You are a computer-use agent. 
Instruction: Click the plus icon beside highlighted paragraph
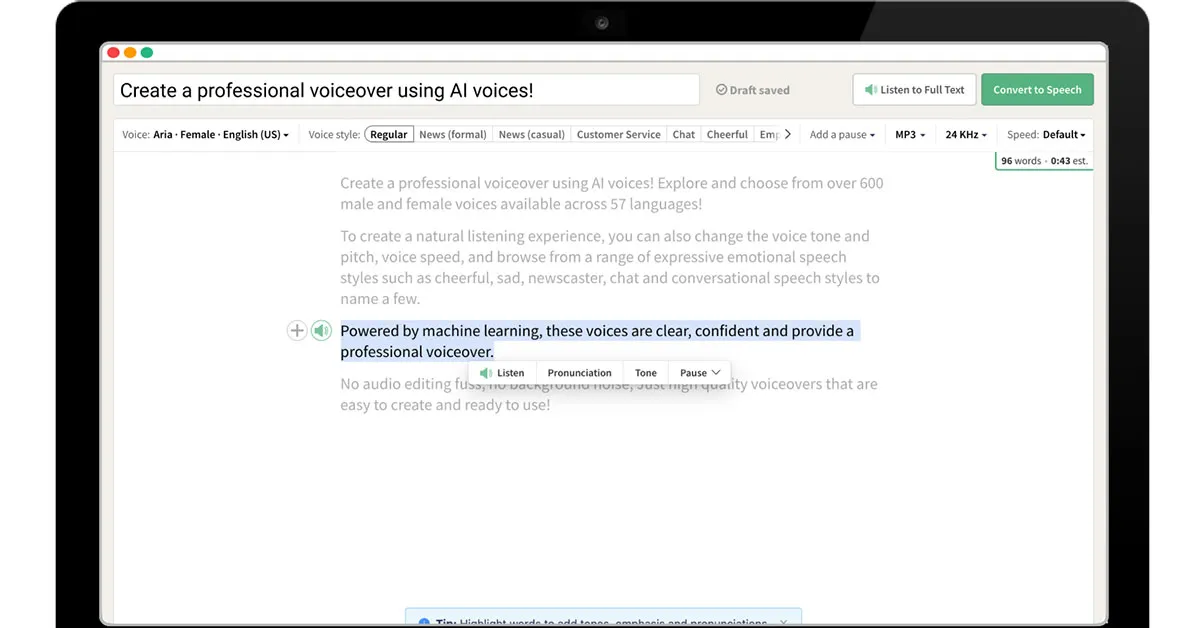click(297, 331)
